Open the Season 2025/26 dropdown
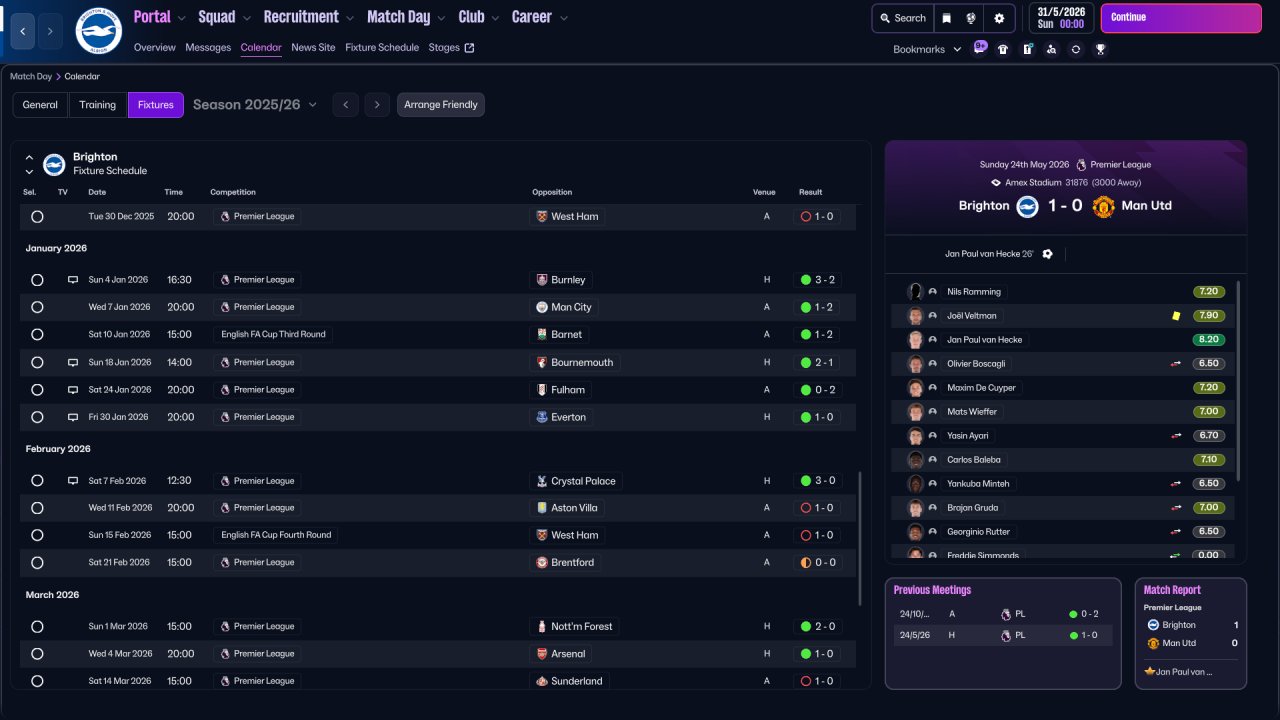The width and height of the screenshot is (1280, 720). click(x=255, y=105)
